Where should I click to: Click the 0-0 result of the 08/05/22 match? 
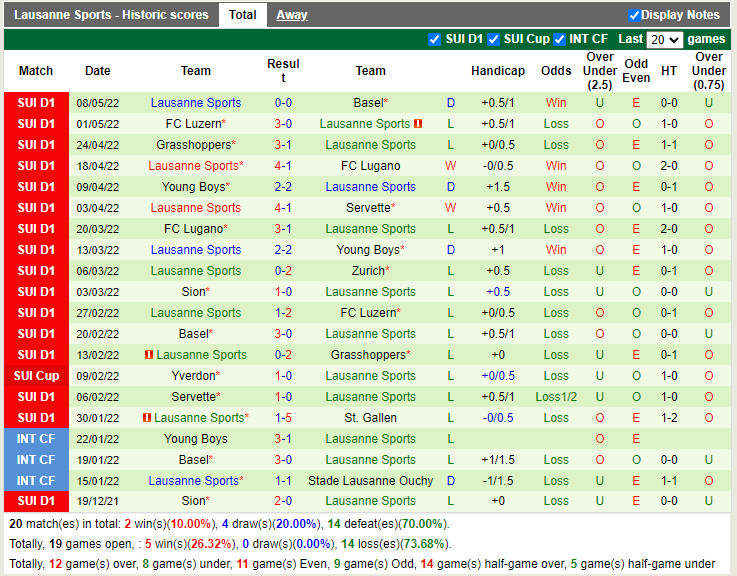283,103
